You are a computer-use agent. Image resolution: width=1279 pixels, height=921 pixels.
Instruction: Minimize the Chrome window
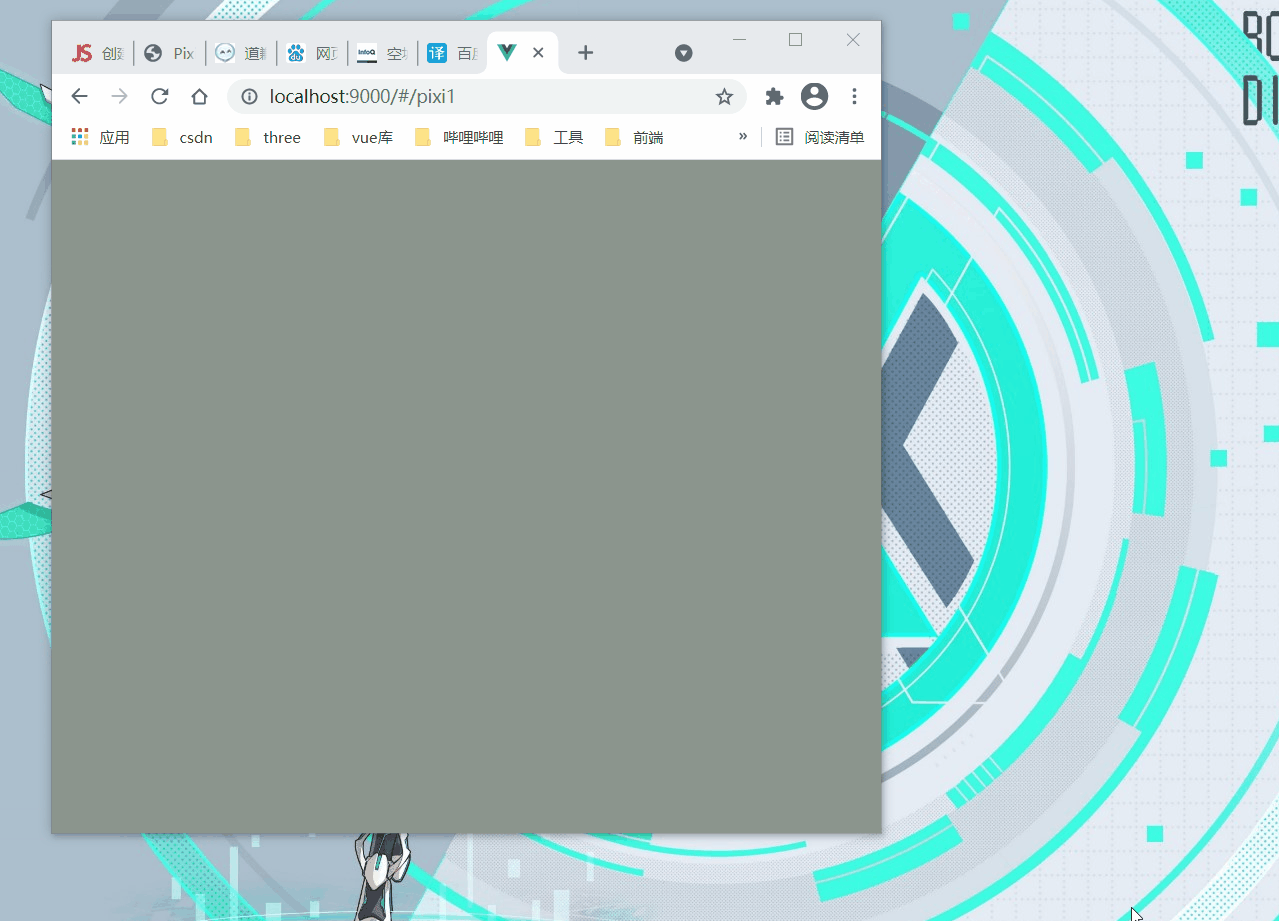740,40
